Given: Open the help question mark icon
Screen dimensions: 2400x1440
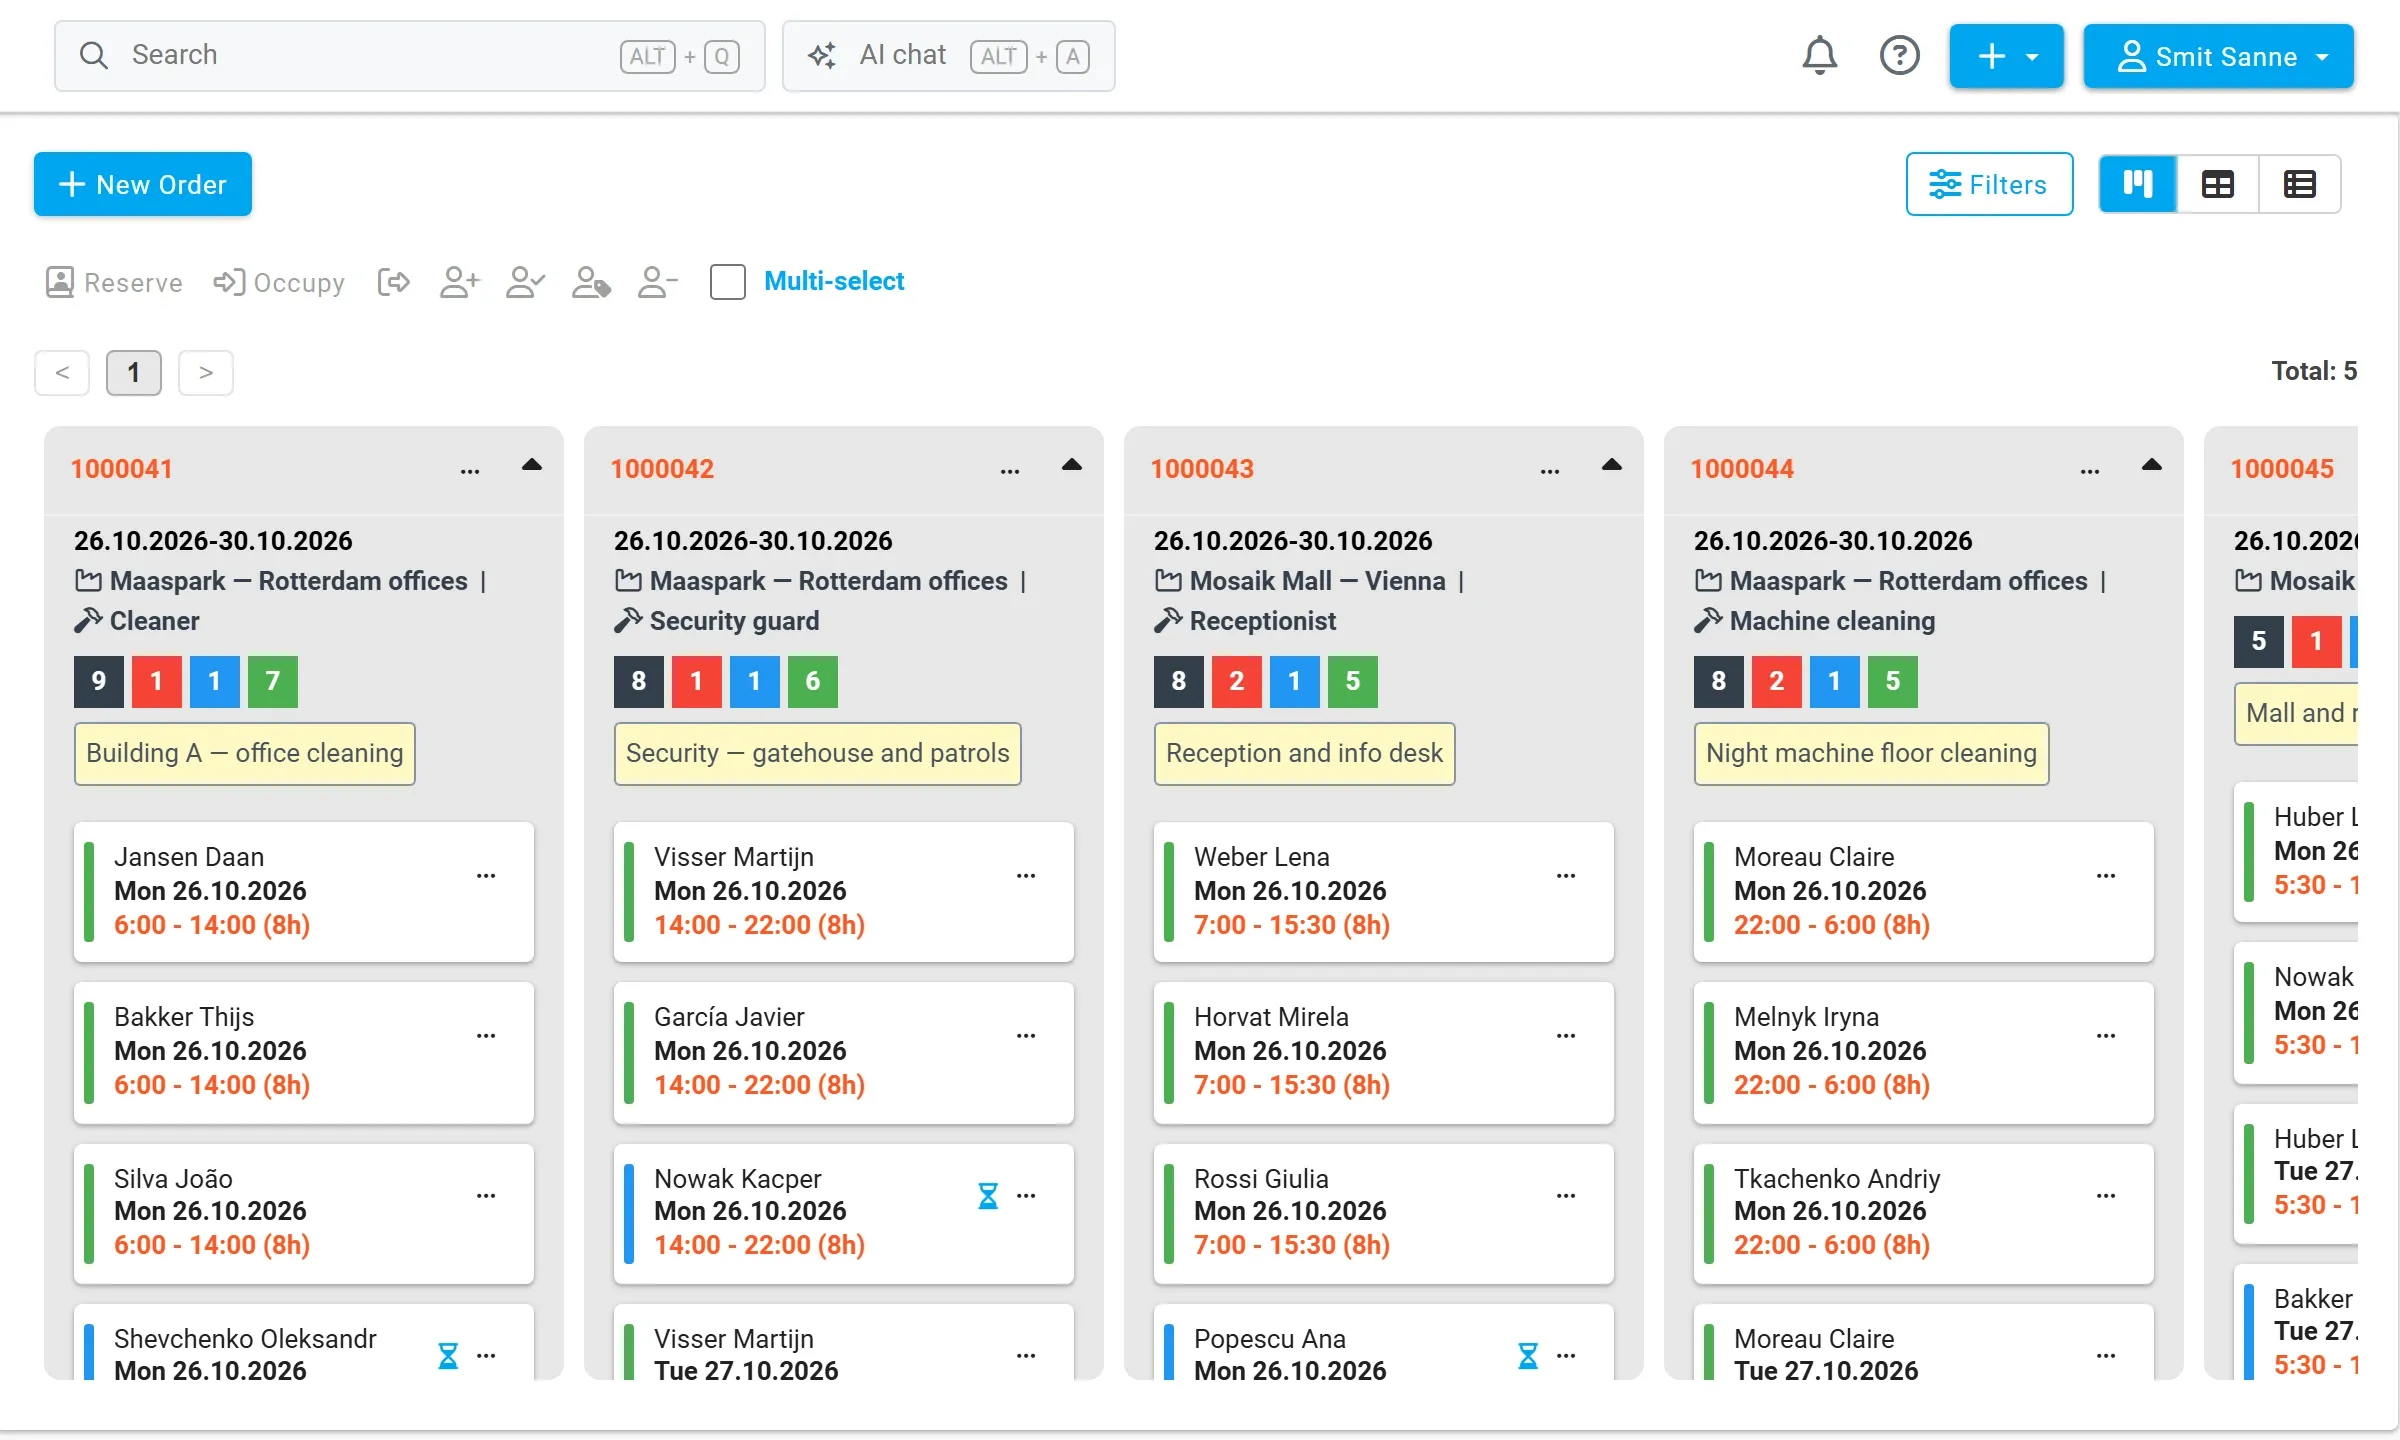Looking at the screenshot, I should 1899,56.
